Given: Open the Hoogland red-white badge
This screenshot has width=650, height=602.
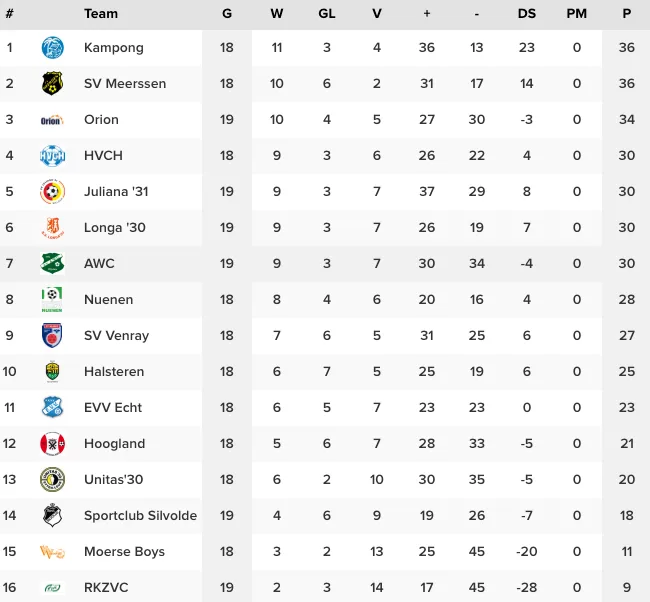Looking at the screenshot, I should pos(53,444).
